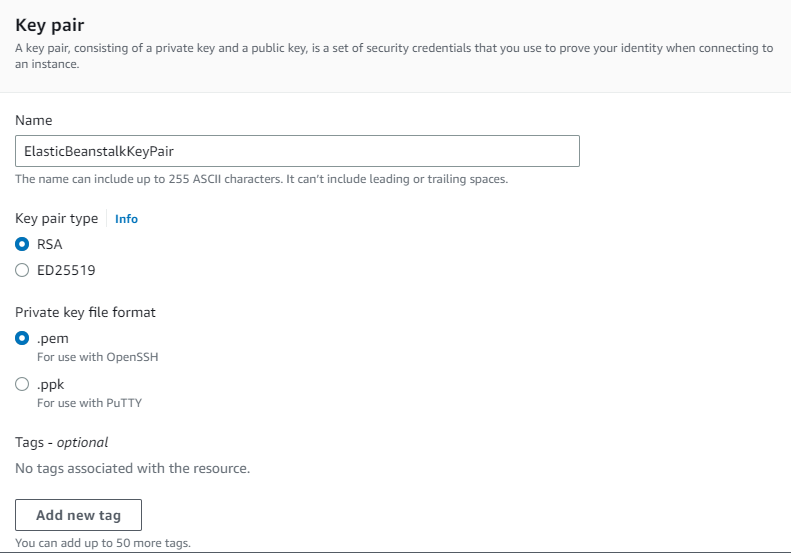
Task: Click the 50 more tags hint text
Action: pyautogui.click(x=103, y=543)
